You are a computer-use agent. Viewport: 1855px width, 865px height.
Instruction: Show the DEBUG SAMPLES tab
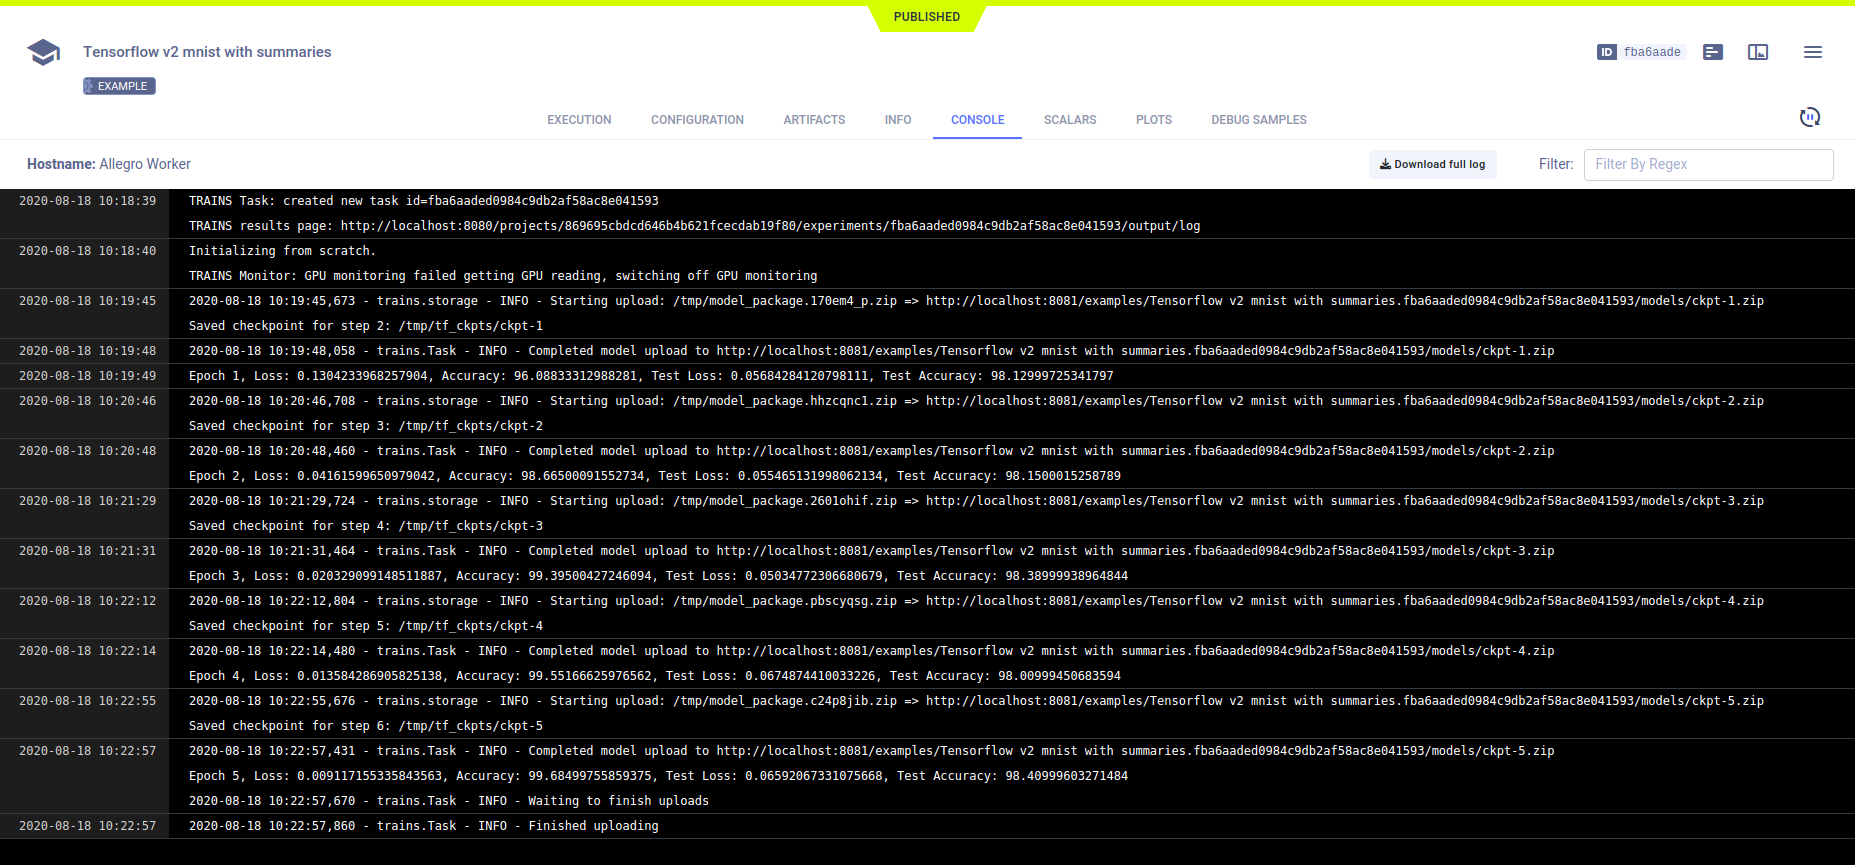click(x=1258, y=120)
